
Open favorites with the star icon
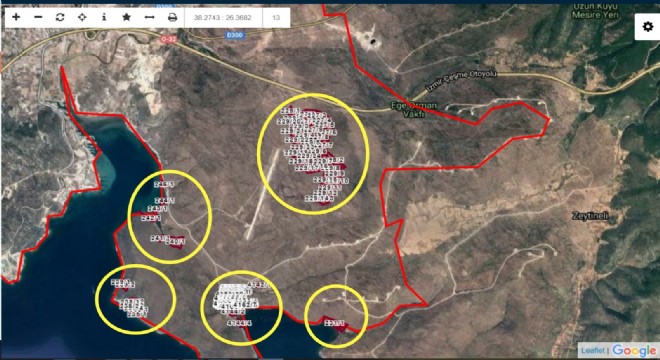tap(126, 17)
